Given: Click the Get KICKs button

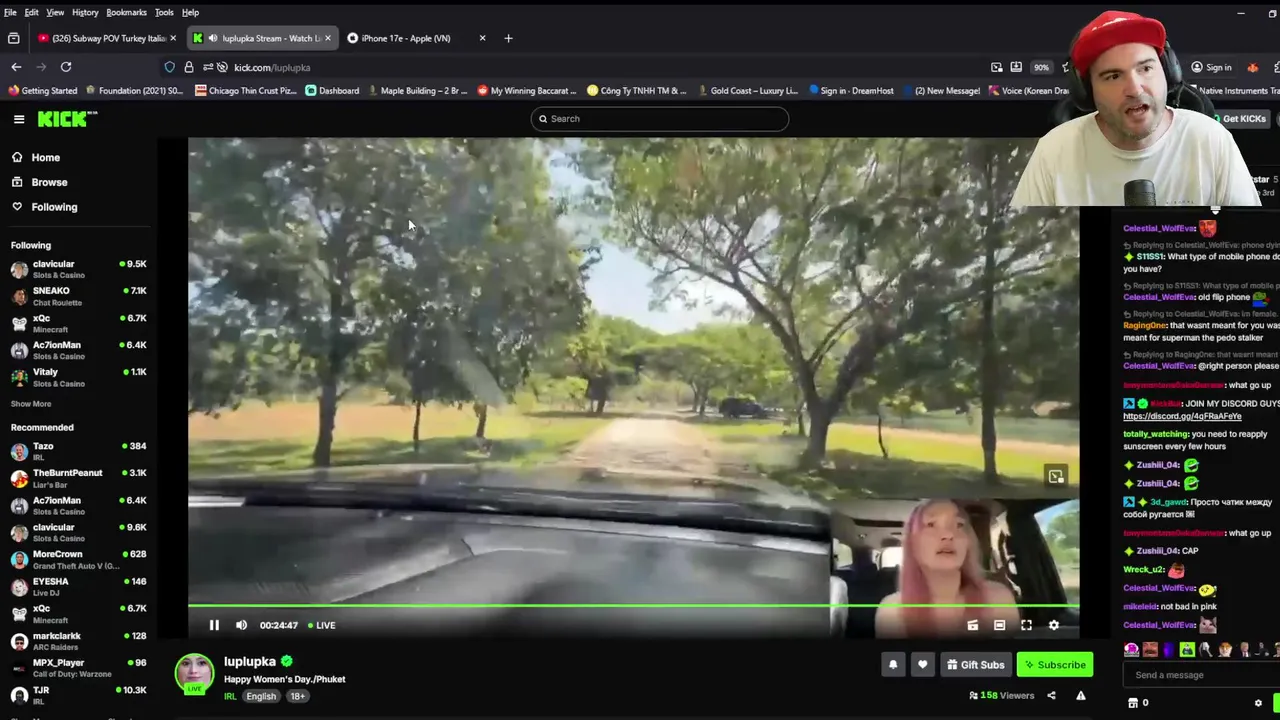Looking at the screenshot, I should (1240, 119).
